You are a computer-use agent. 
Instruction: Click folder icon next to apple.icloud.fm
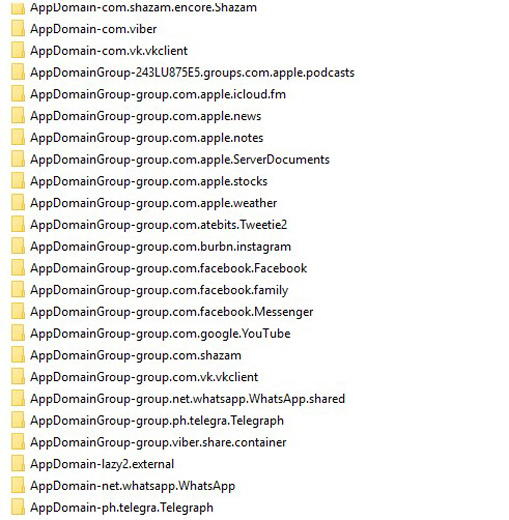pos(18,94)
